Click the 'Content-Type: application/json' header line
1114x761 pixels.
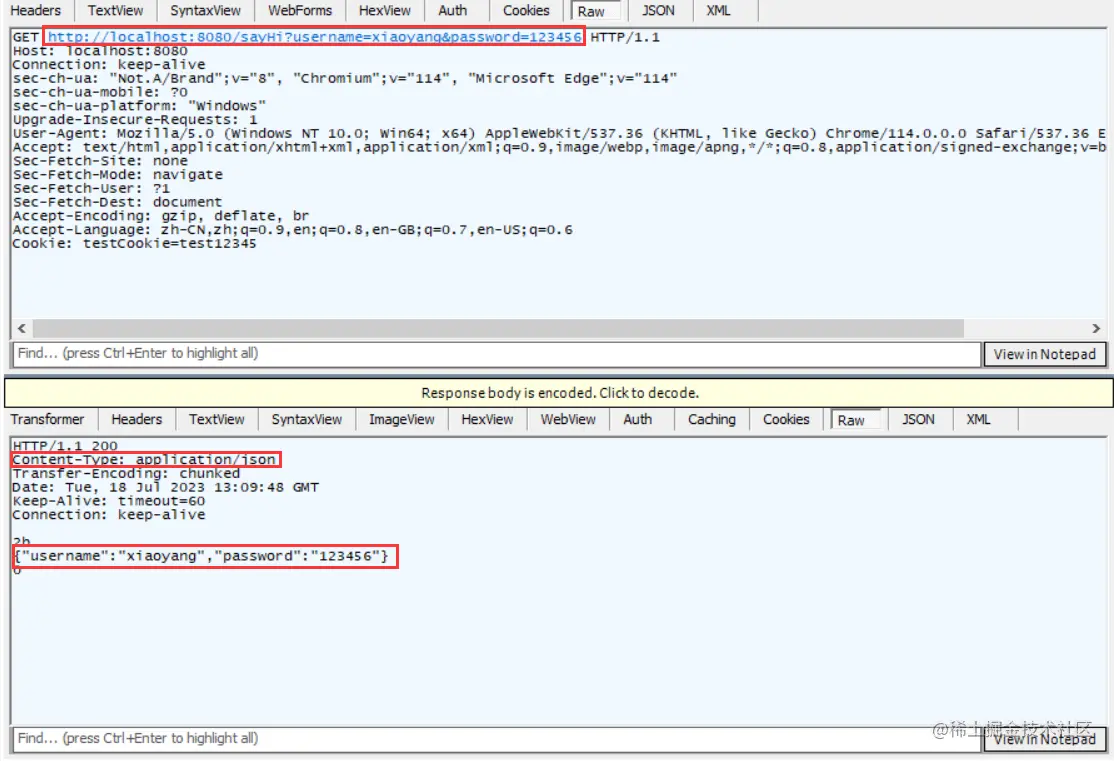[144, 460]
